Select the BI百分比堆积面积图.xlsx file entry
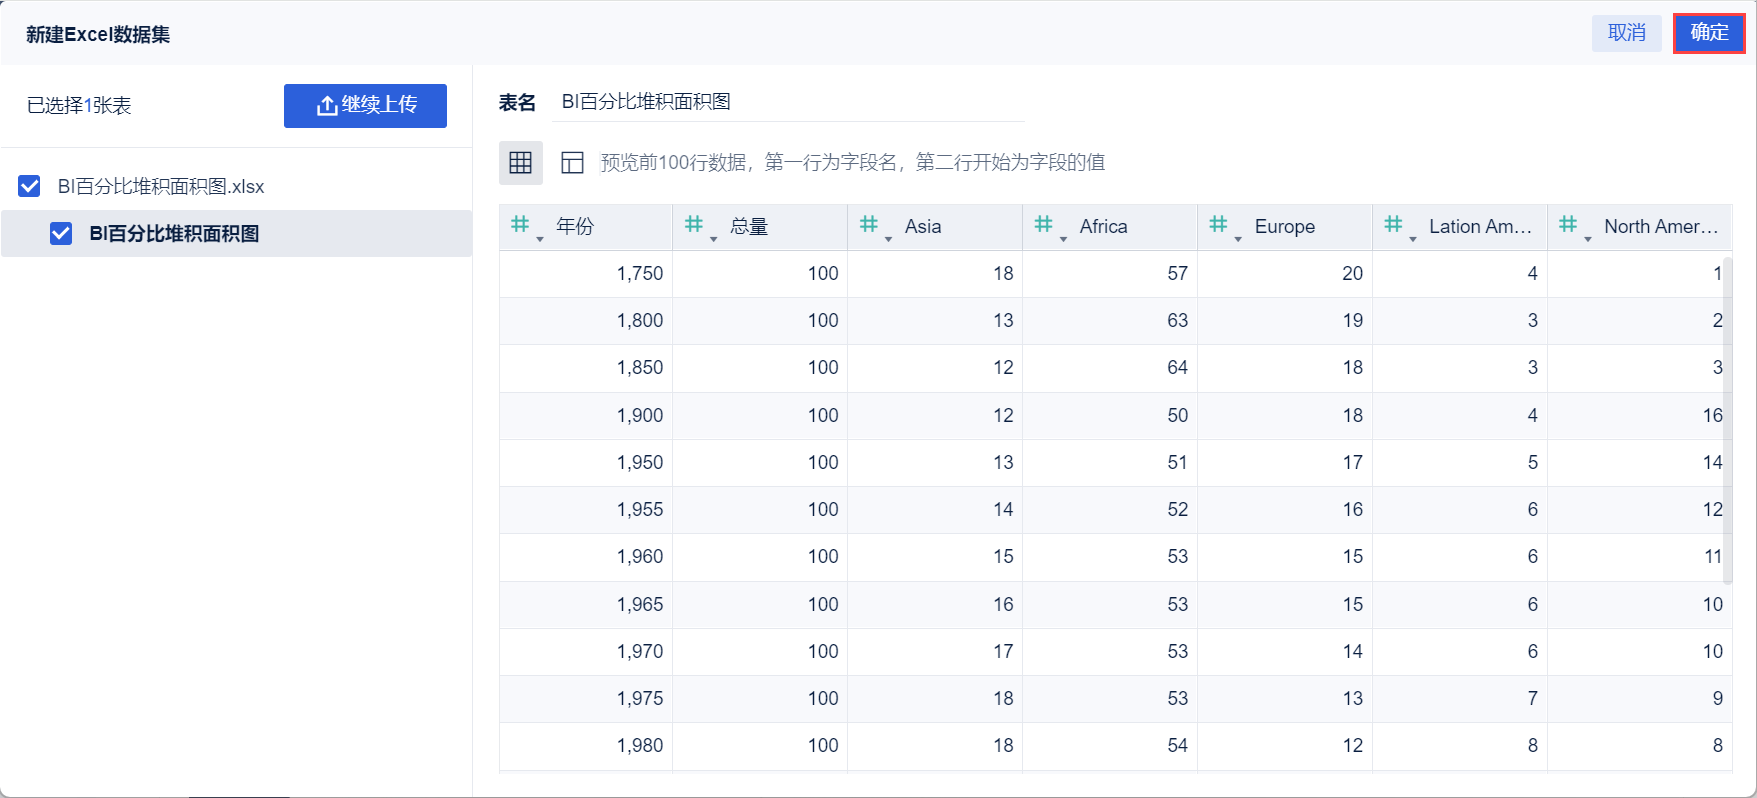1757x798 pixels. (161, 186)
